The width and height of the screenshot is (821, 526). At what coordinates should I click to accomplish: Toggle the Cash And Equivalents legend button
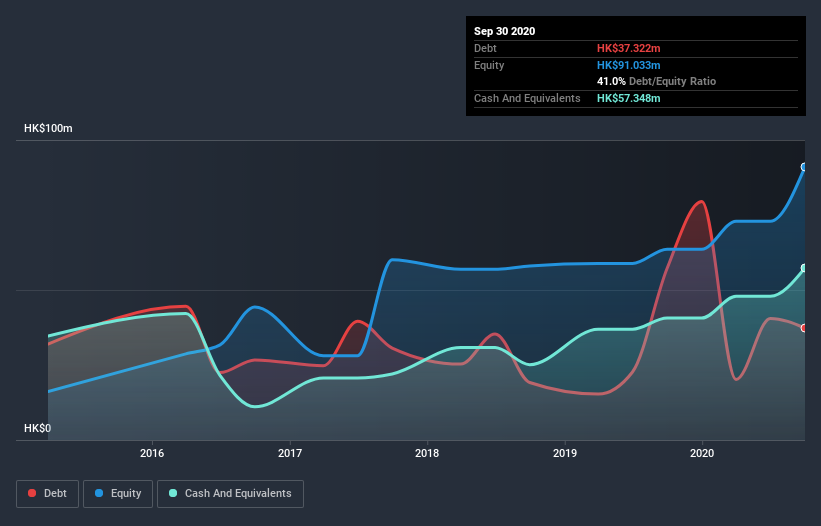(230, 494)
